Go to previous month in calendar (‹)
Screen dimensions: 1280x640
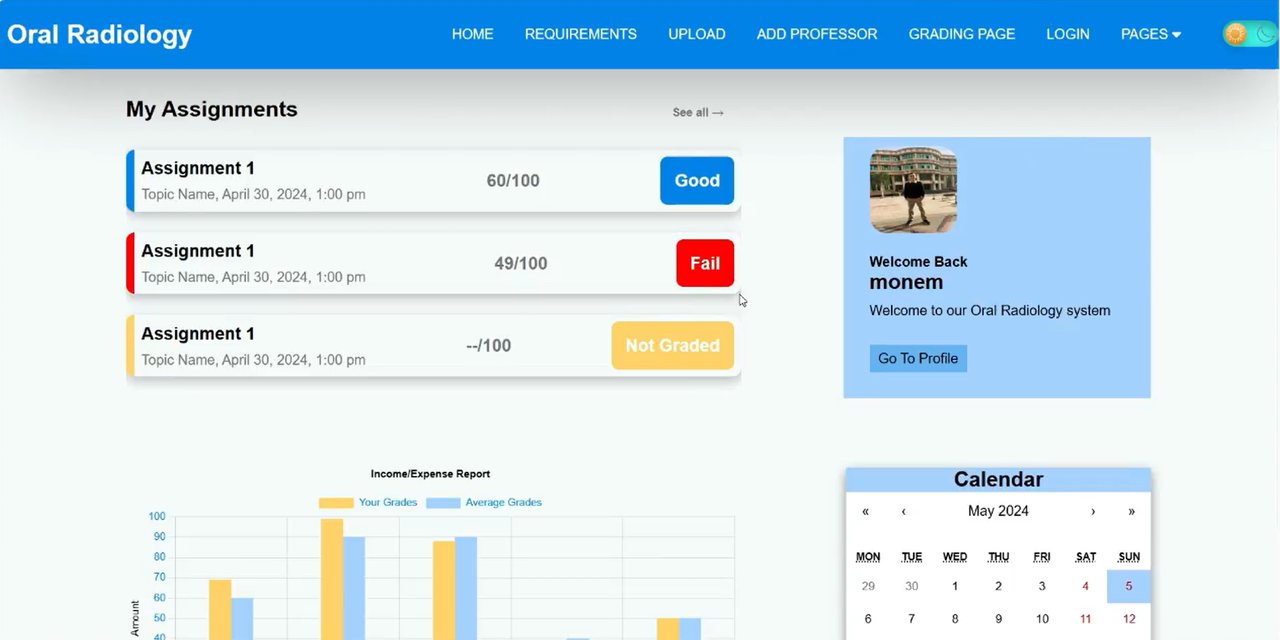[x=904, y=511]
